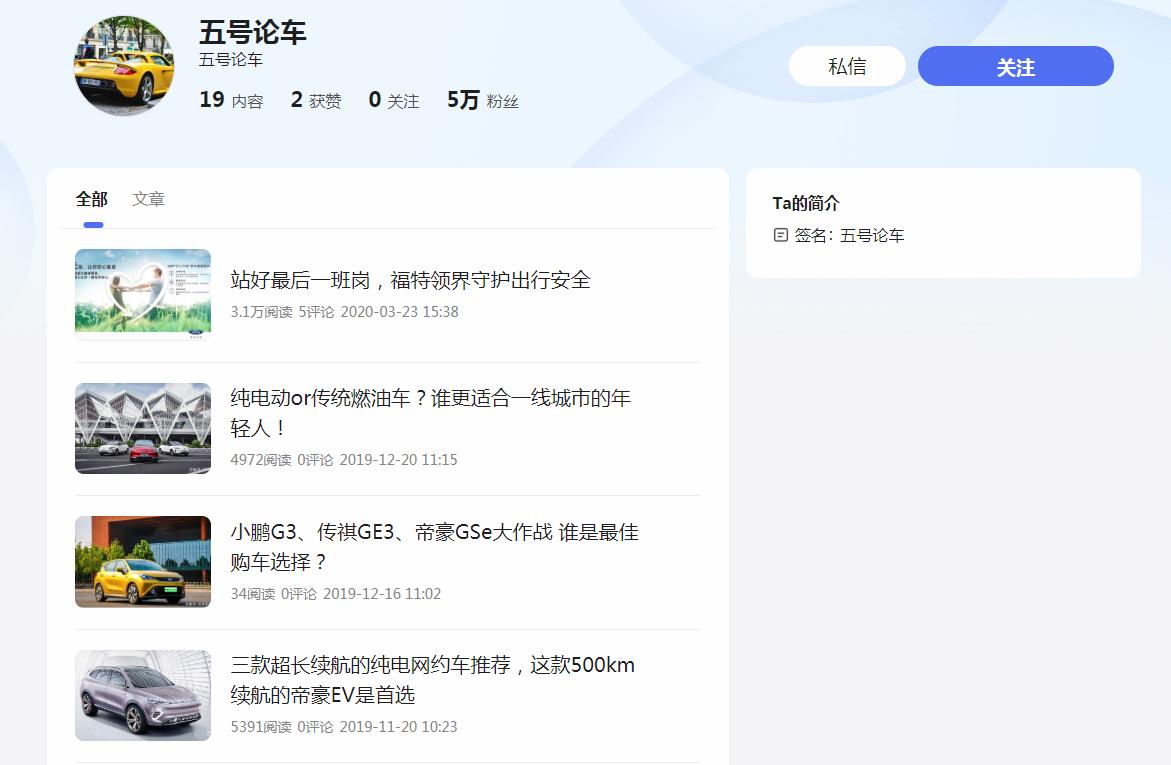This screenshot has height=765, width=1171.
Task: Click the 5万 粉丝 followers count
Action: click(x=482, y=100)
